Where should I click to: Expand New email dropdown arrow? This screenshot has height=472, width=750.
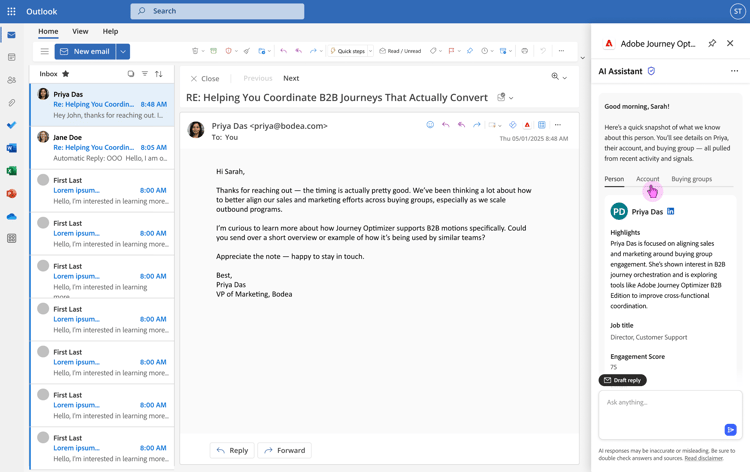(123, 51)
